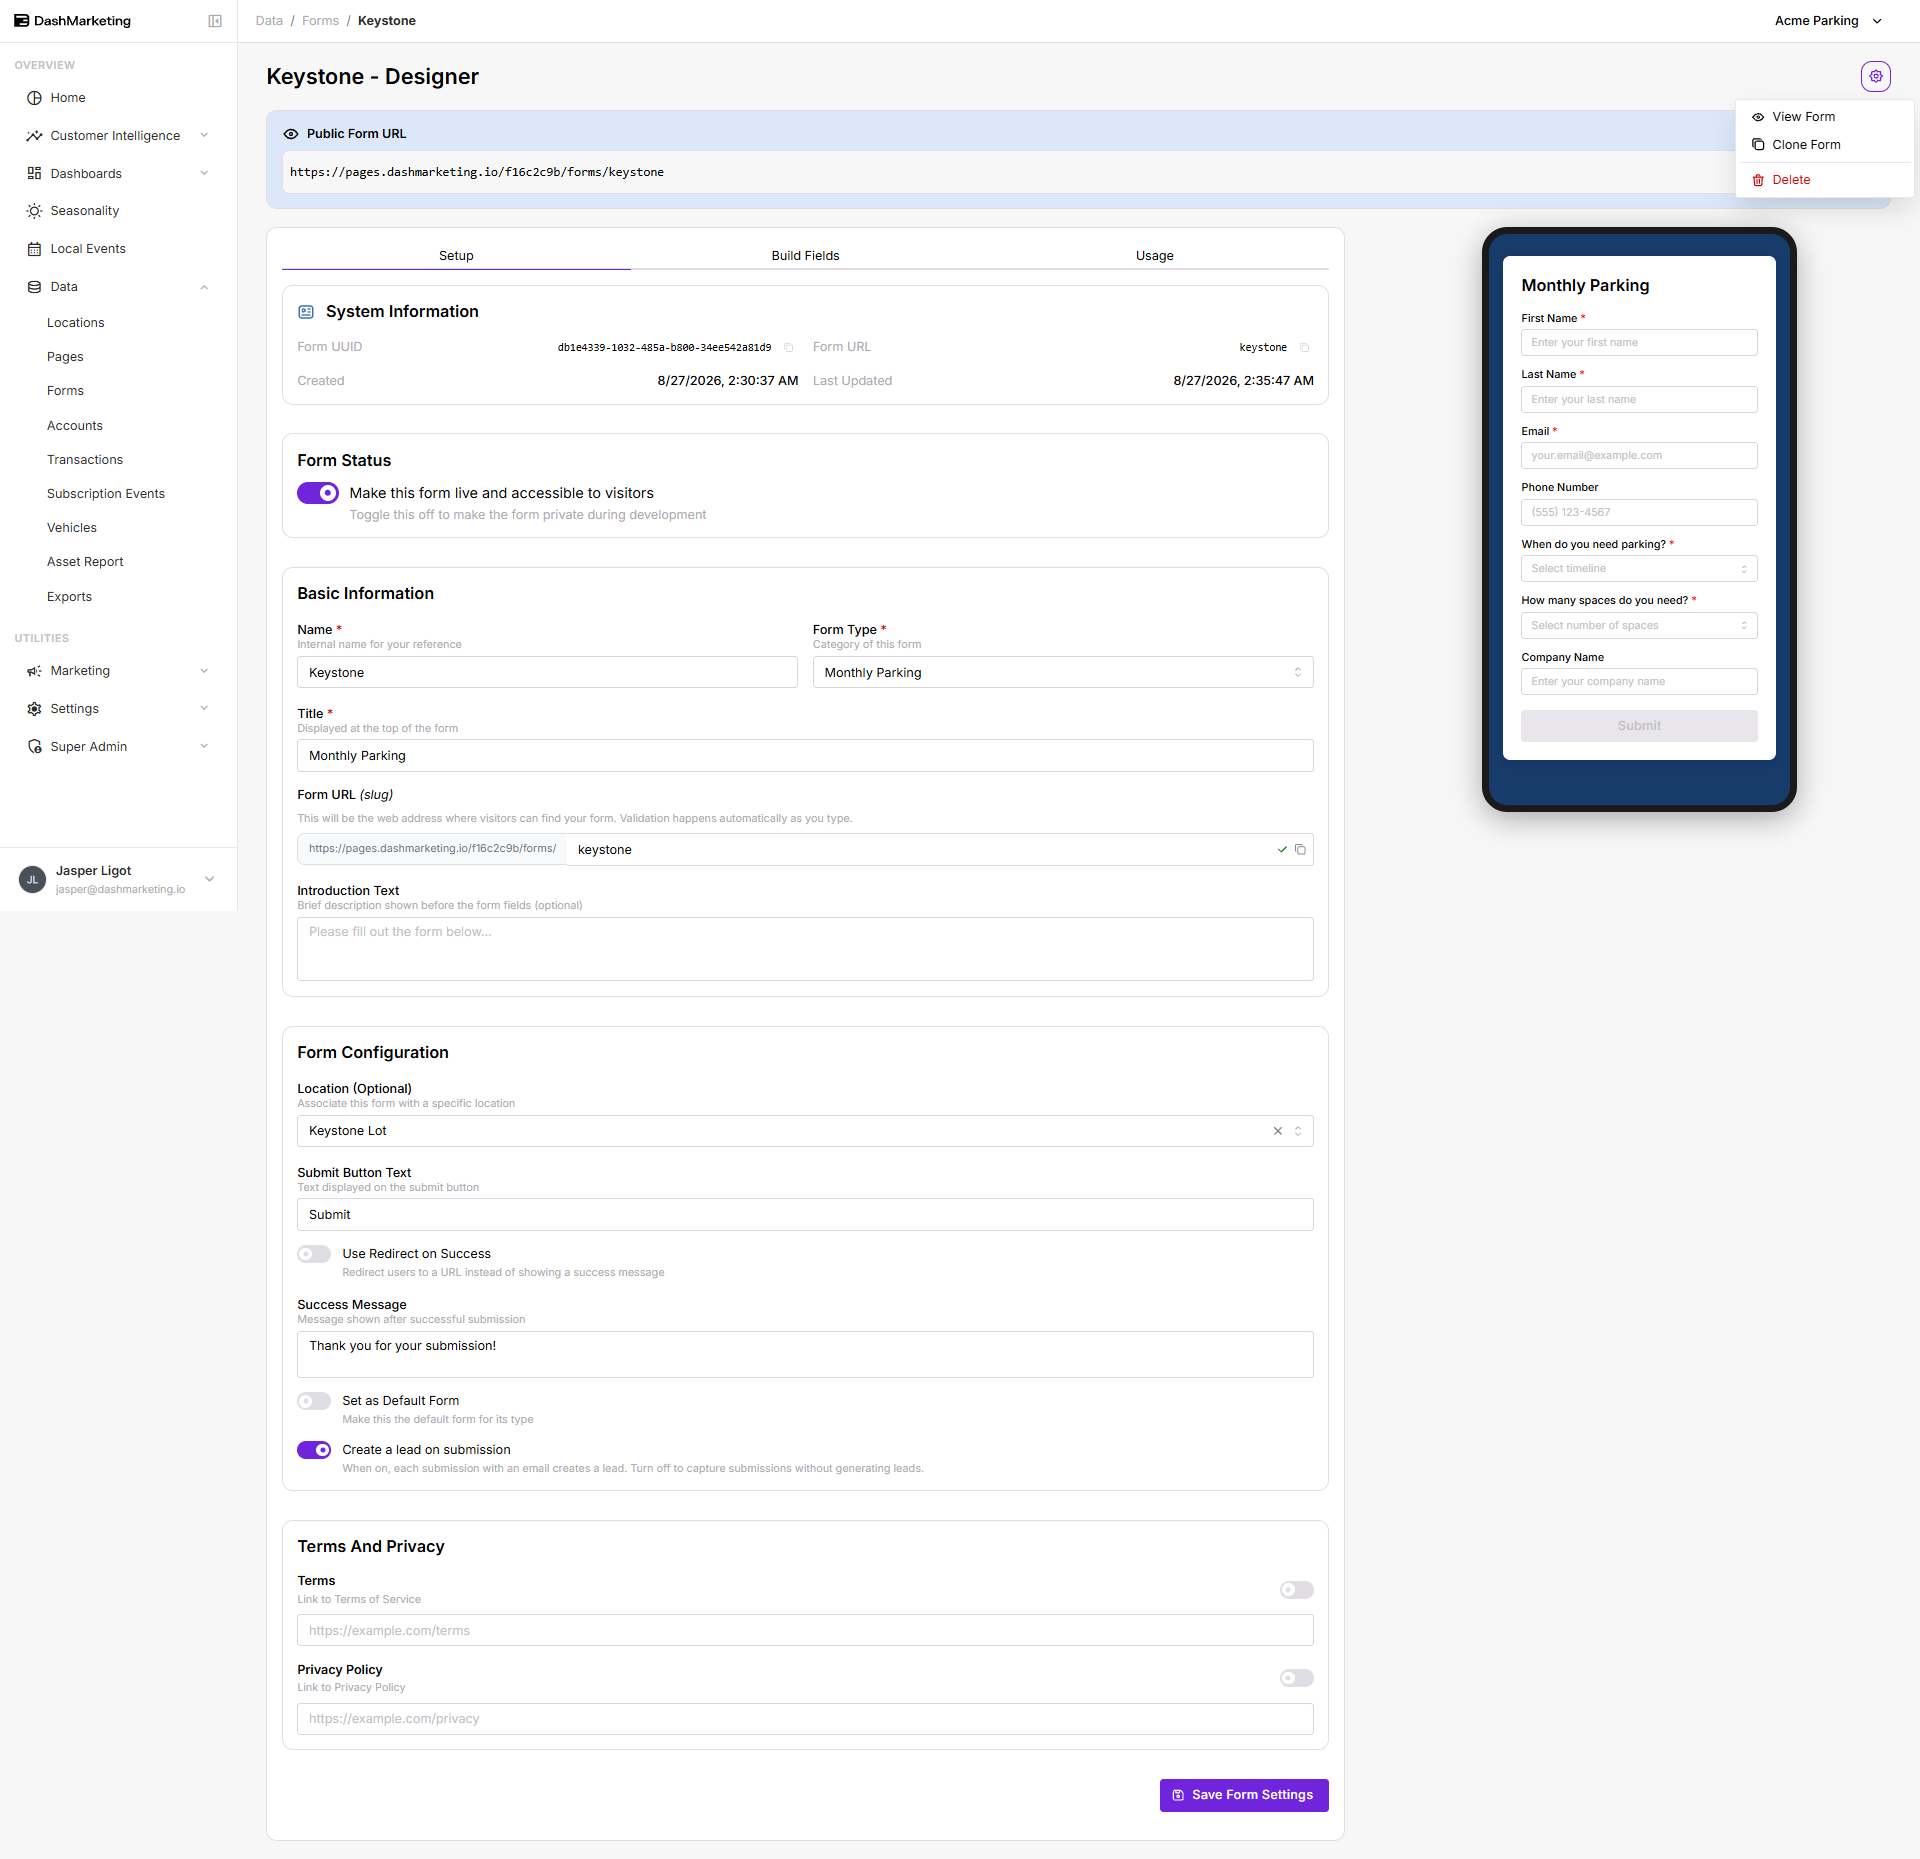Image resolution: width=1920 pixels, height=1859 pixels.
Task: Save the form settings
Action: tap(1244, 1795)
